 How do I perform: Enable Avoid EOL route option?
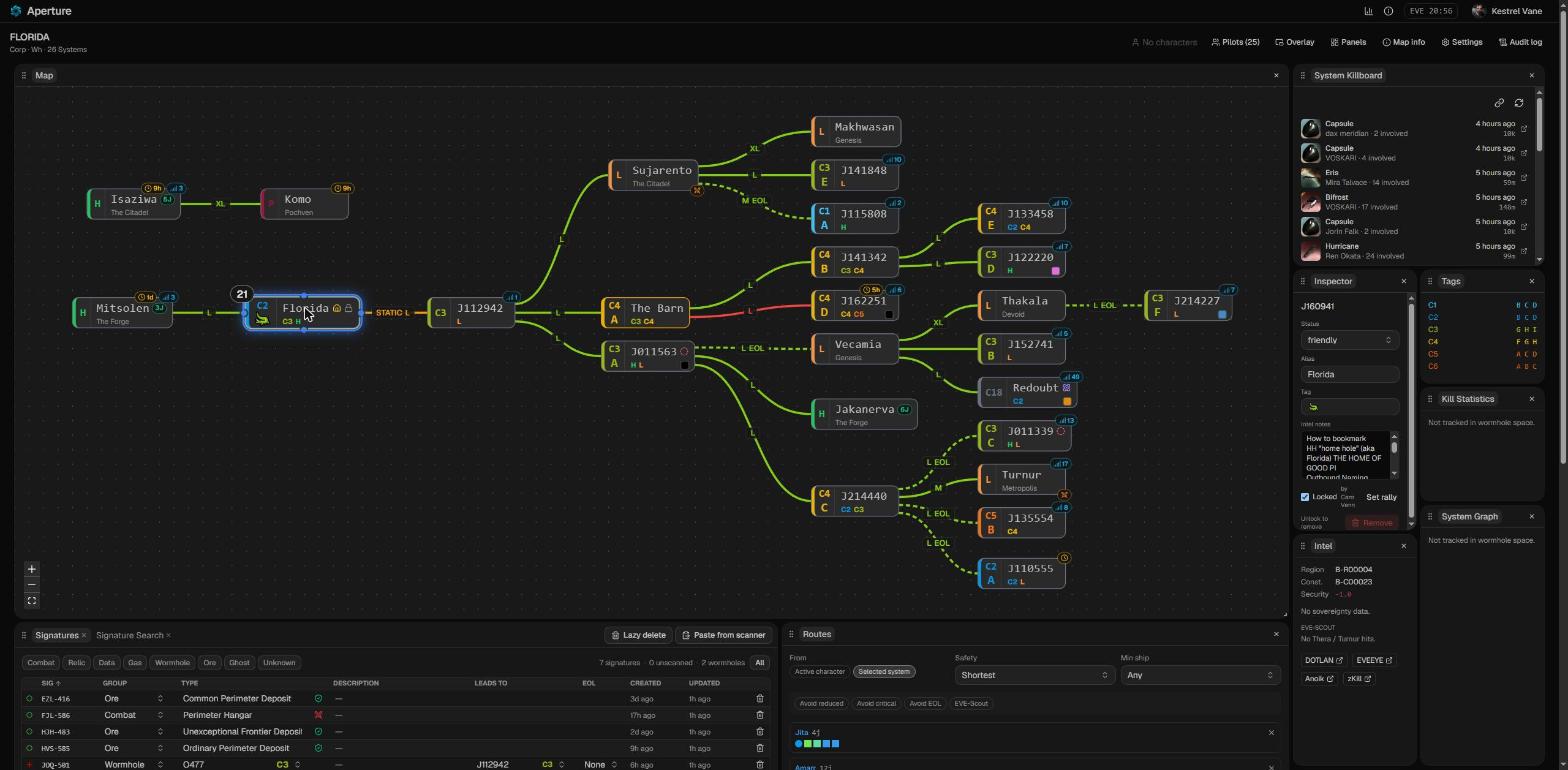click(924, 704)
